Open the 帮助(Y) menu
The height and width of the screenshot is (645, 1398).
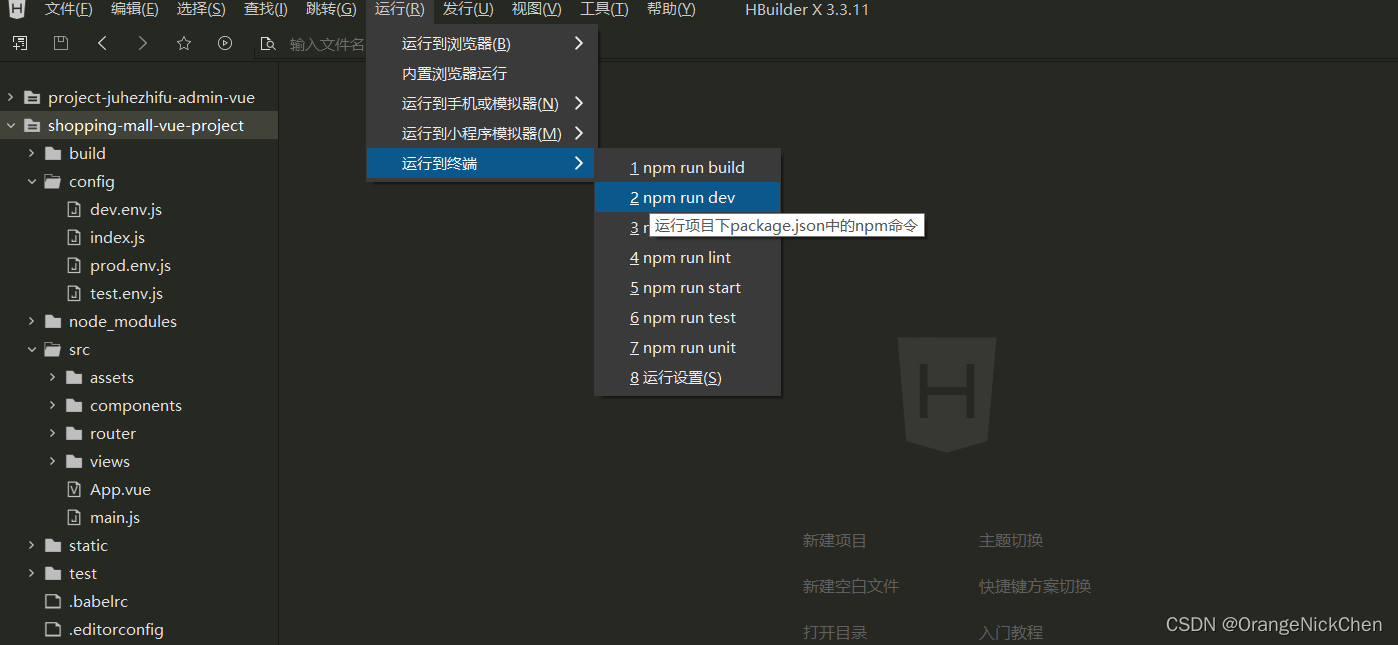671,10
